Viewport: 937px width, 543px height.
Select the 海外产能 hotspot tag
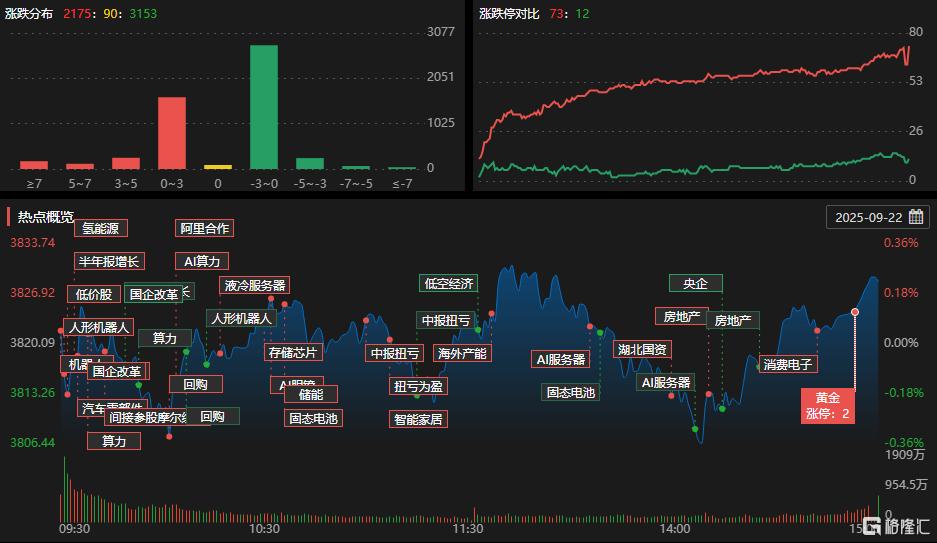click(x=461, y=353)
